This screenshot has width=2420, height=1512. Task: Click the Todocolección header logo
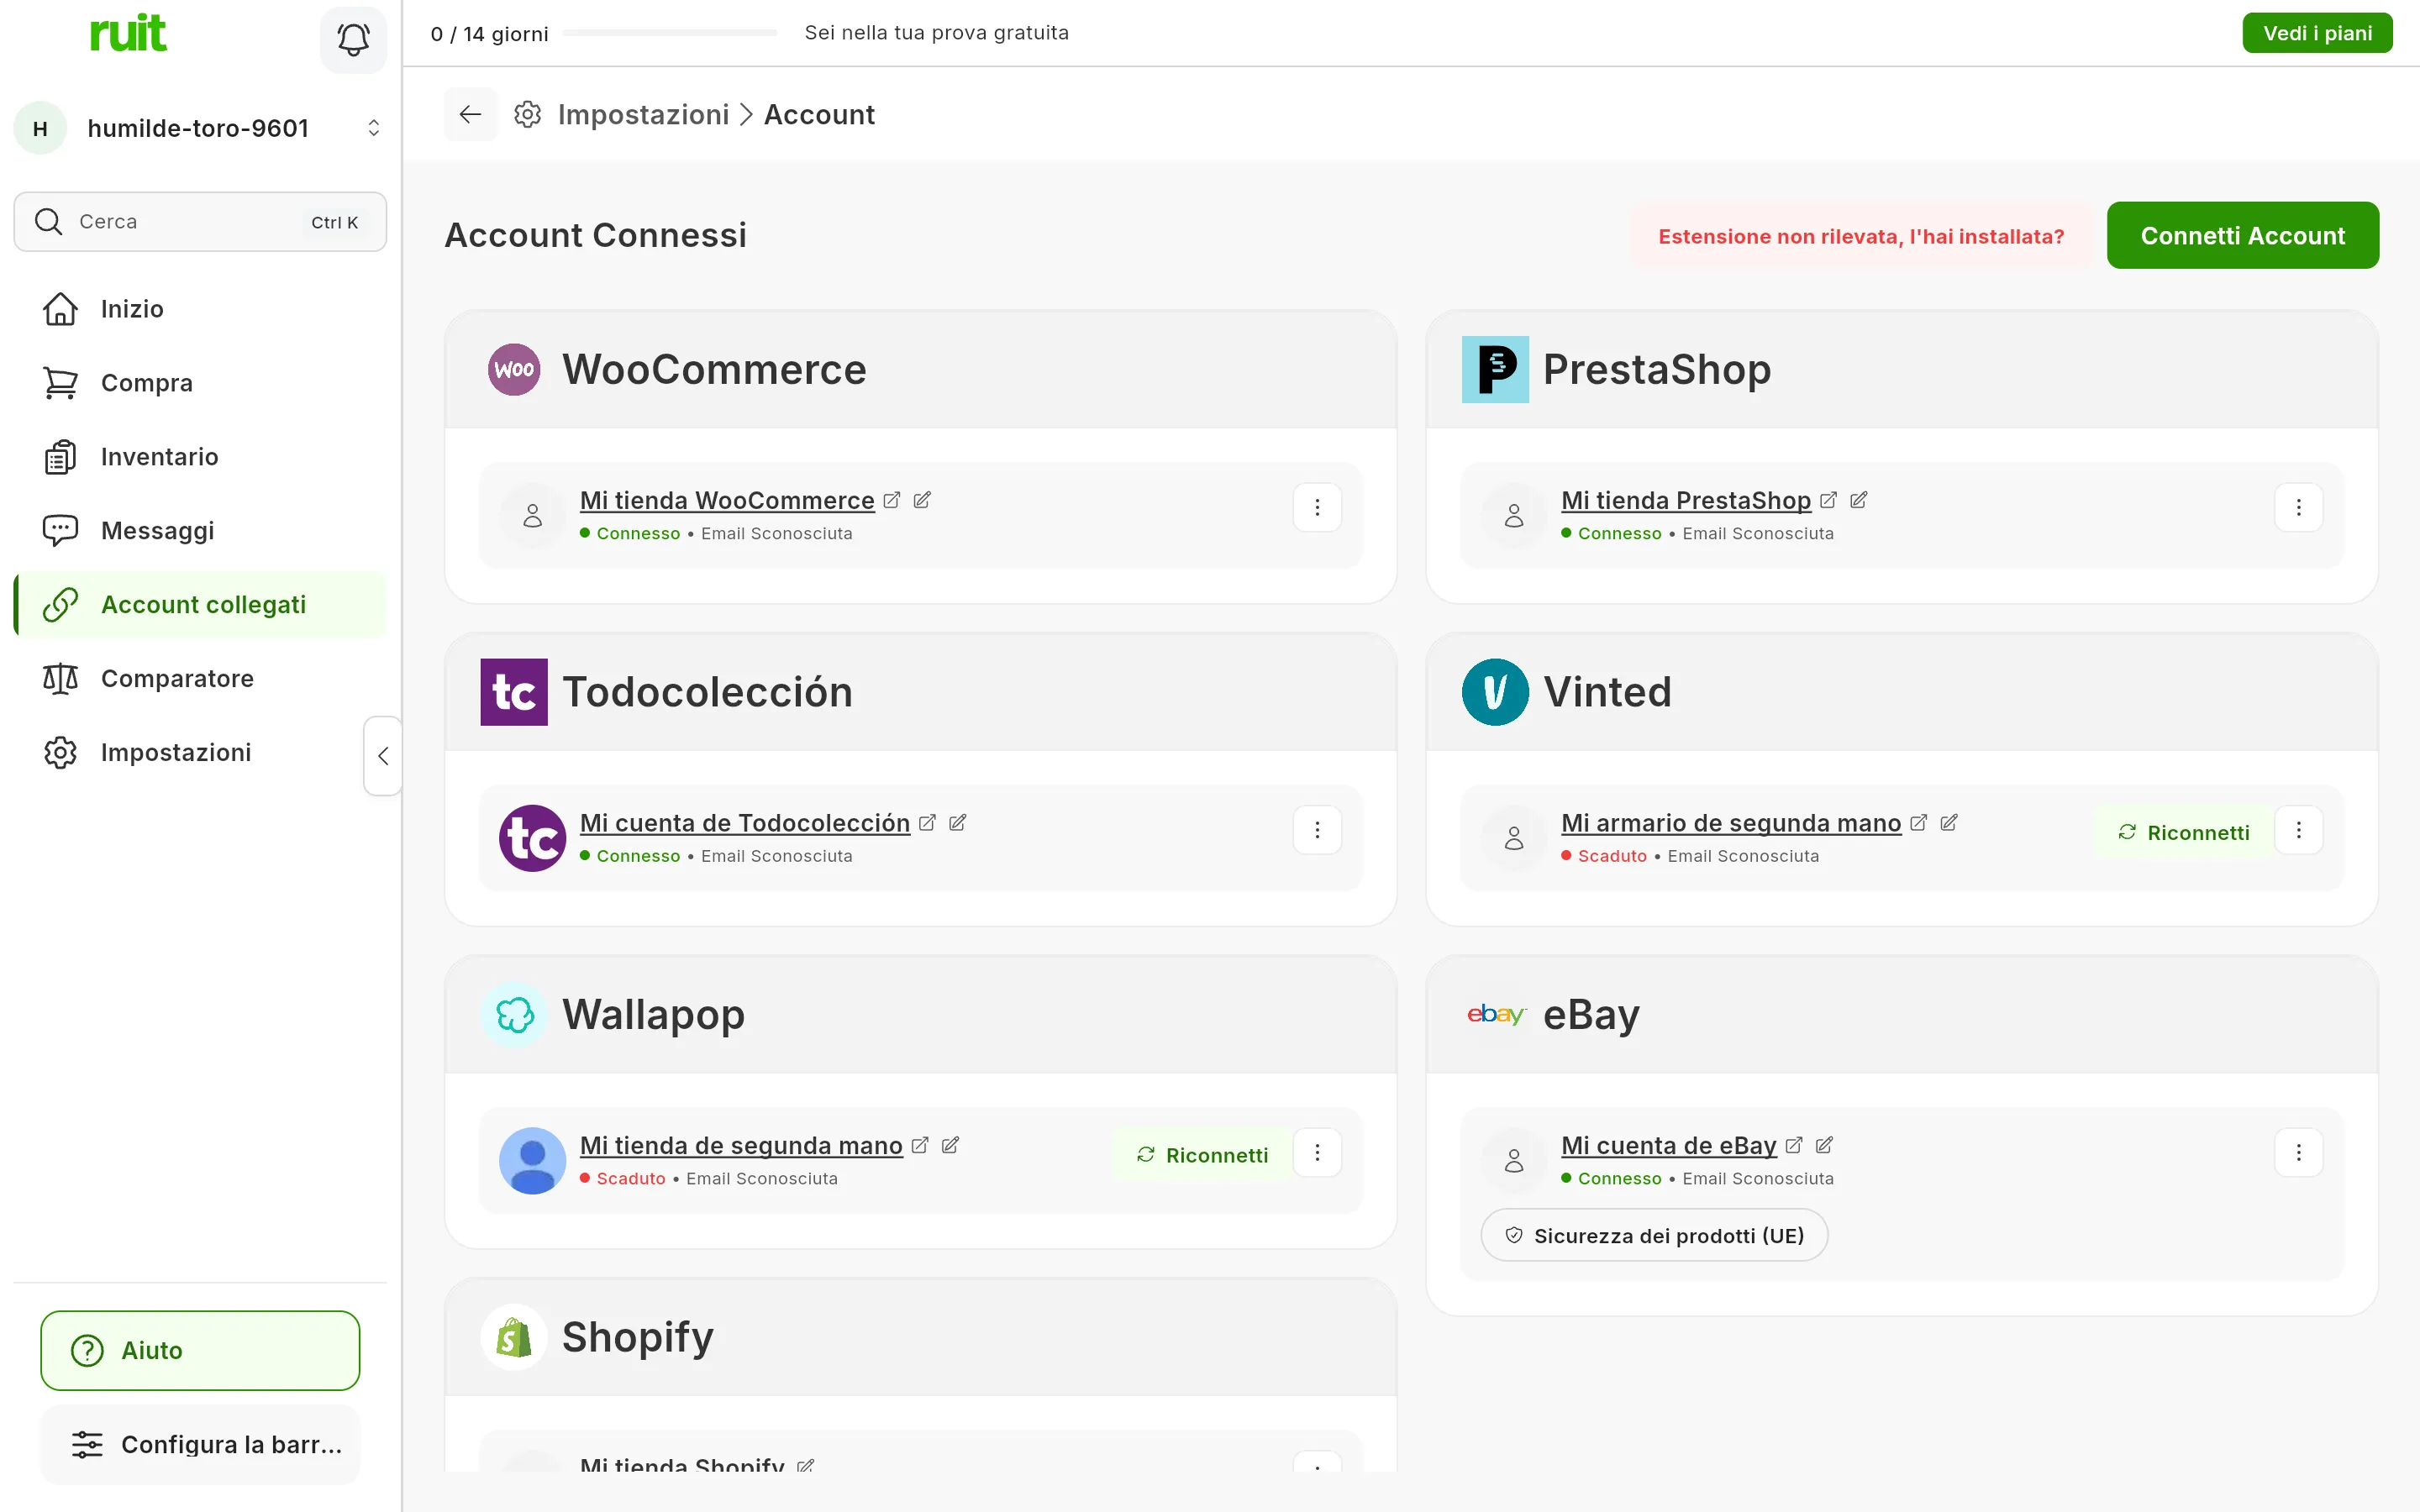click(x=514, y=692)
